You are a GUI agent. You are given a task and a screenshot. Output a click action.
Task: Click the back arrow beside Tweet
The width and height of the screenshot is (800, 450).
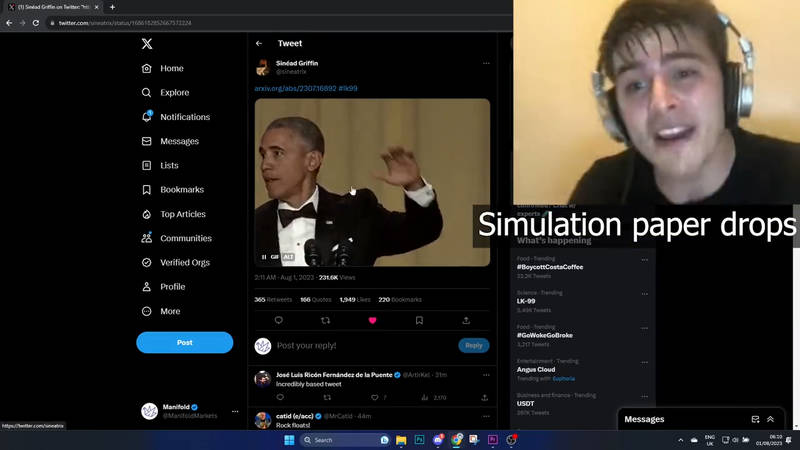pyautogui.click(x=259, y=43)
